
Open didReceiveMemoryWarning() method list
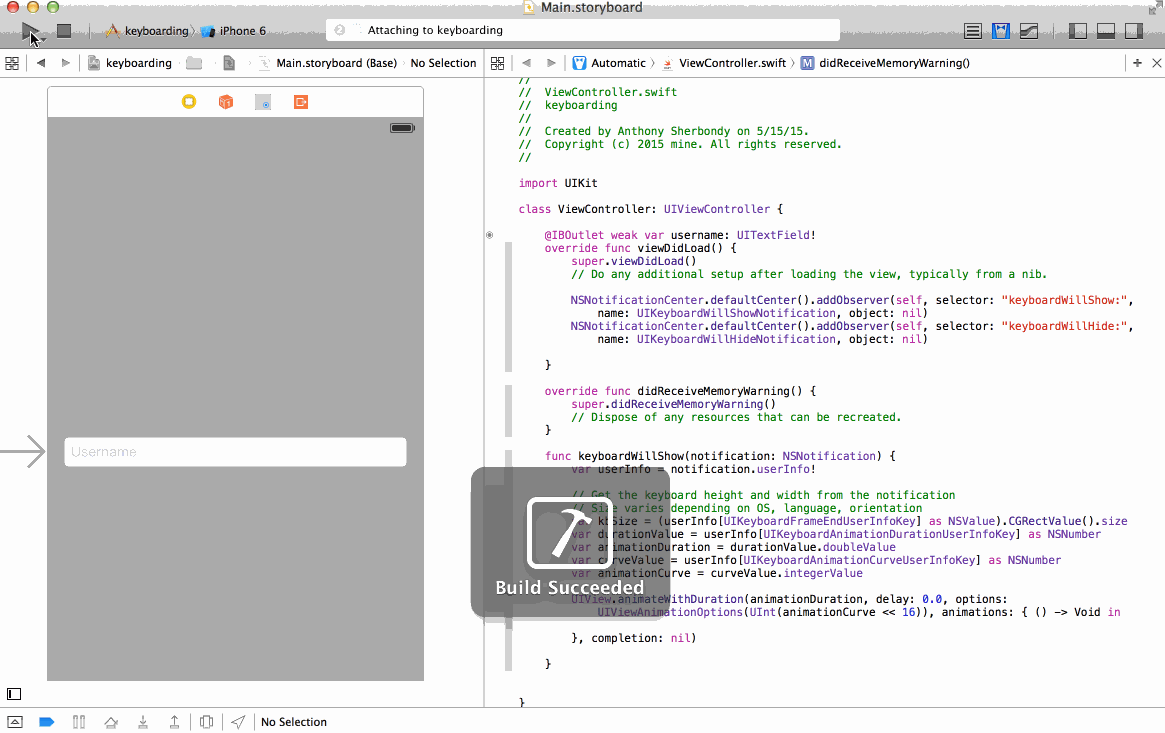[x=885, y=63]
